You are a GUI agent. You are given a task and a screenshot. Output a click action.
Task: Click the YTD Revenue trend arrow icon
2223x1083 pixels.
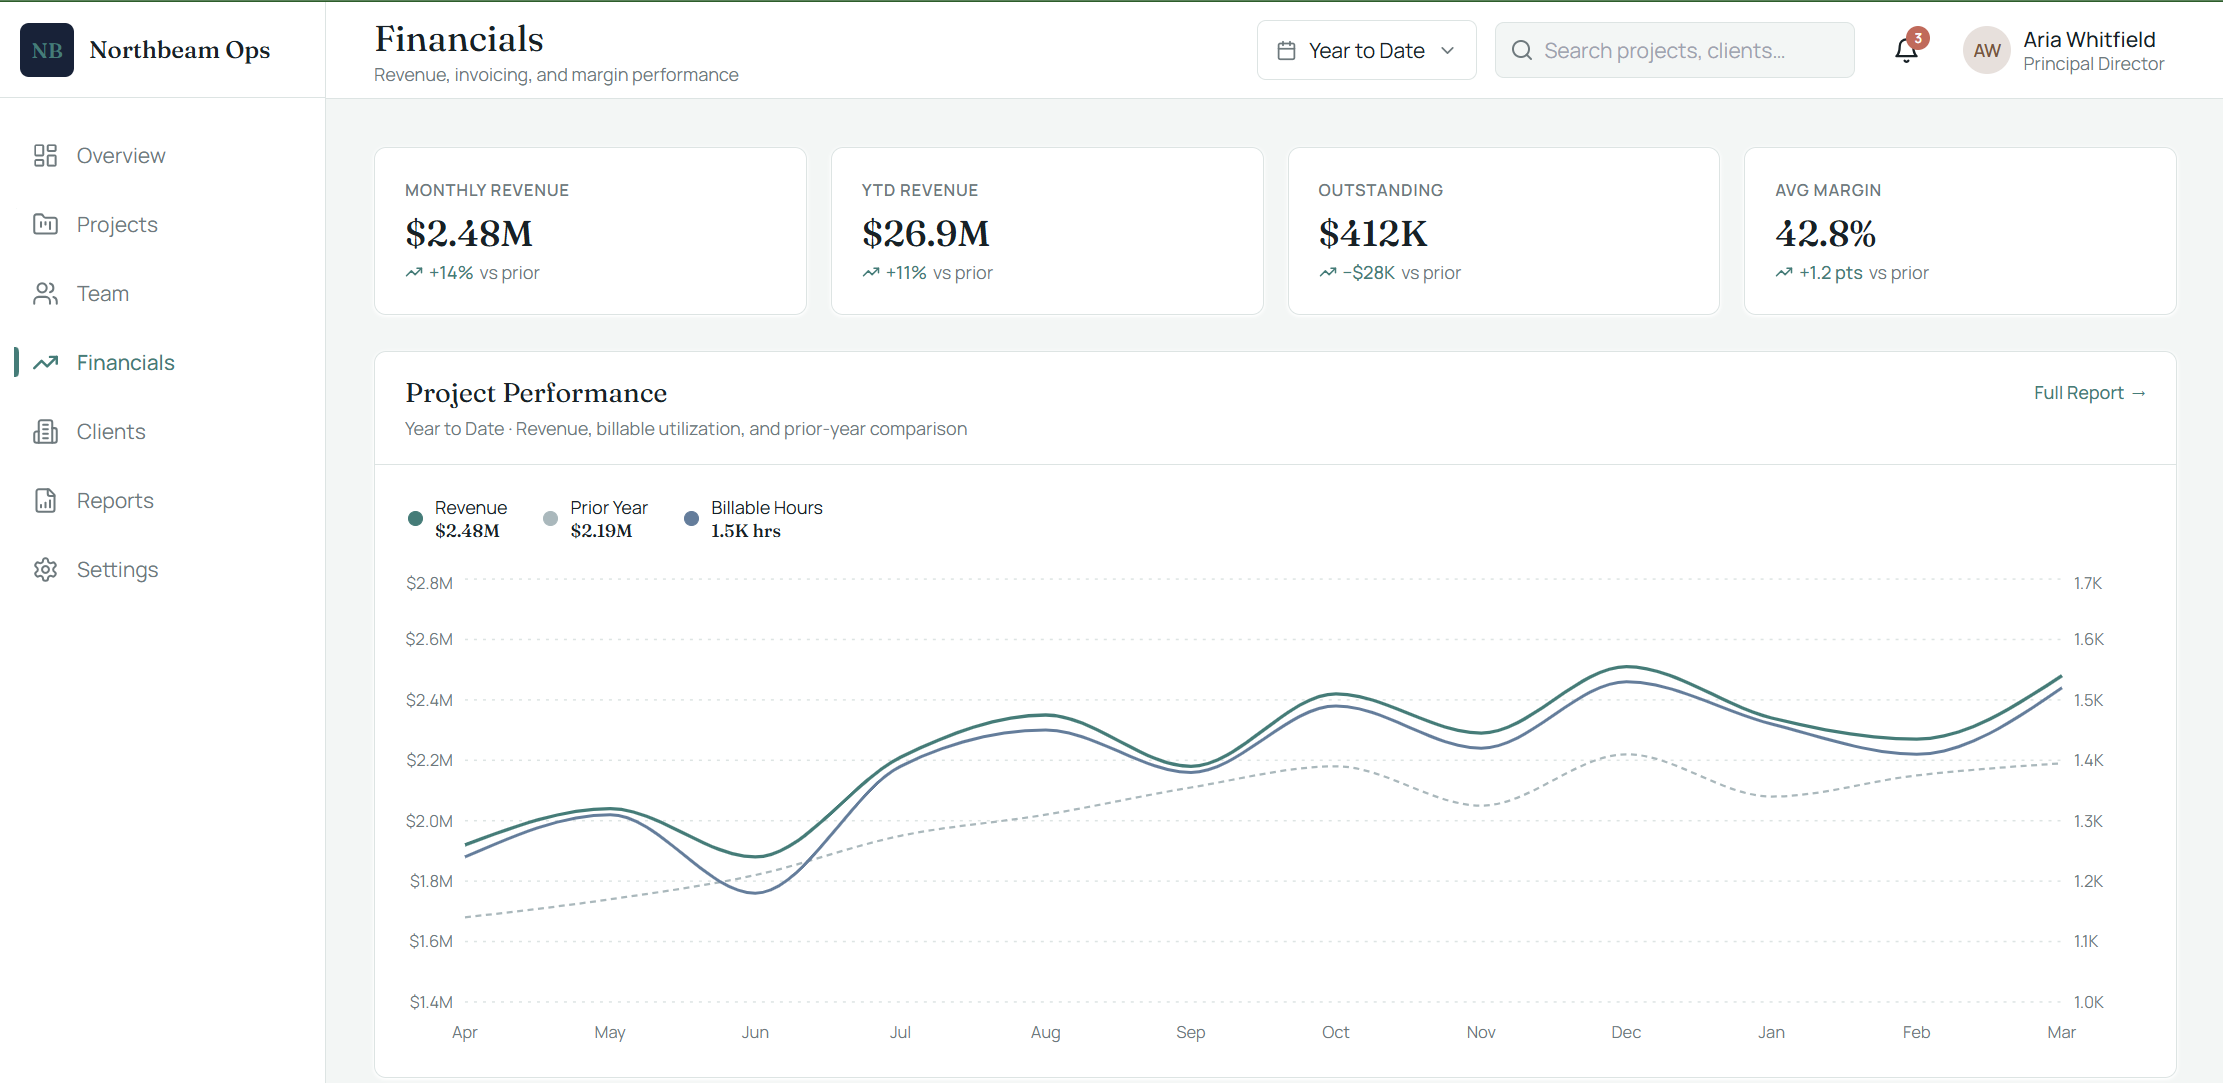click(871, 272)
